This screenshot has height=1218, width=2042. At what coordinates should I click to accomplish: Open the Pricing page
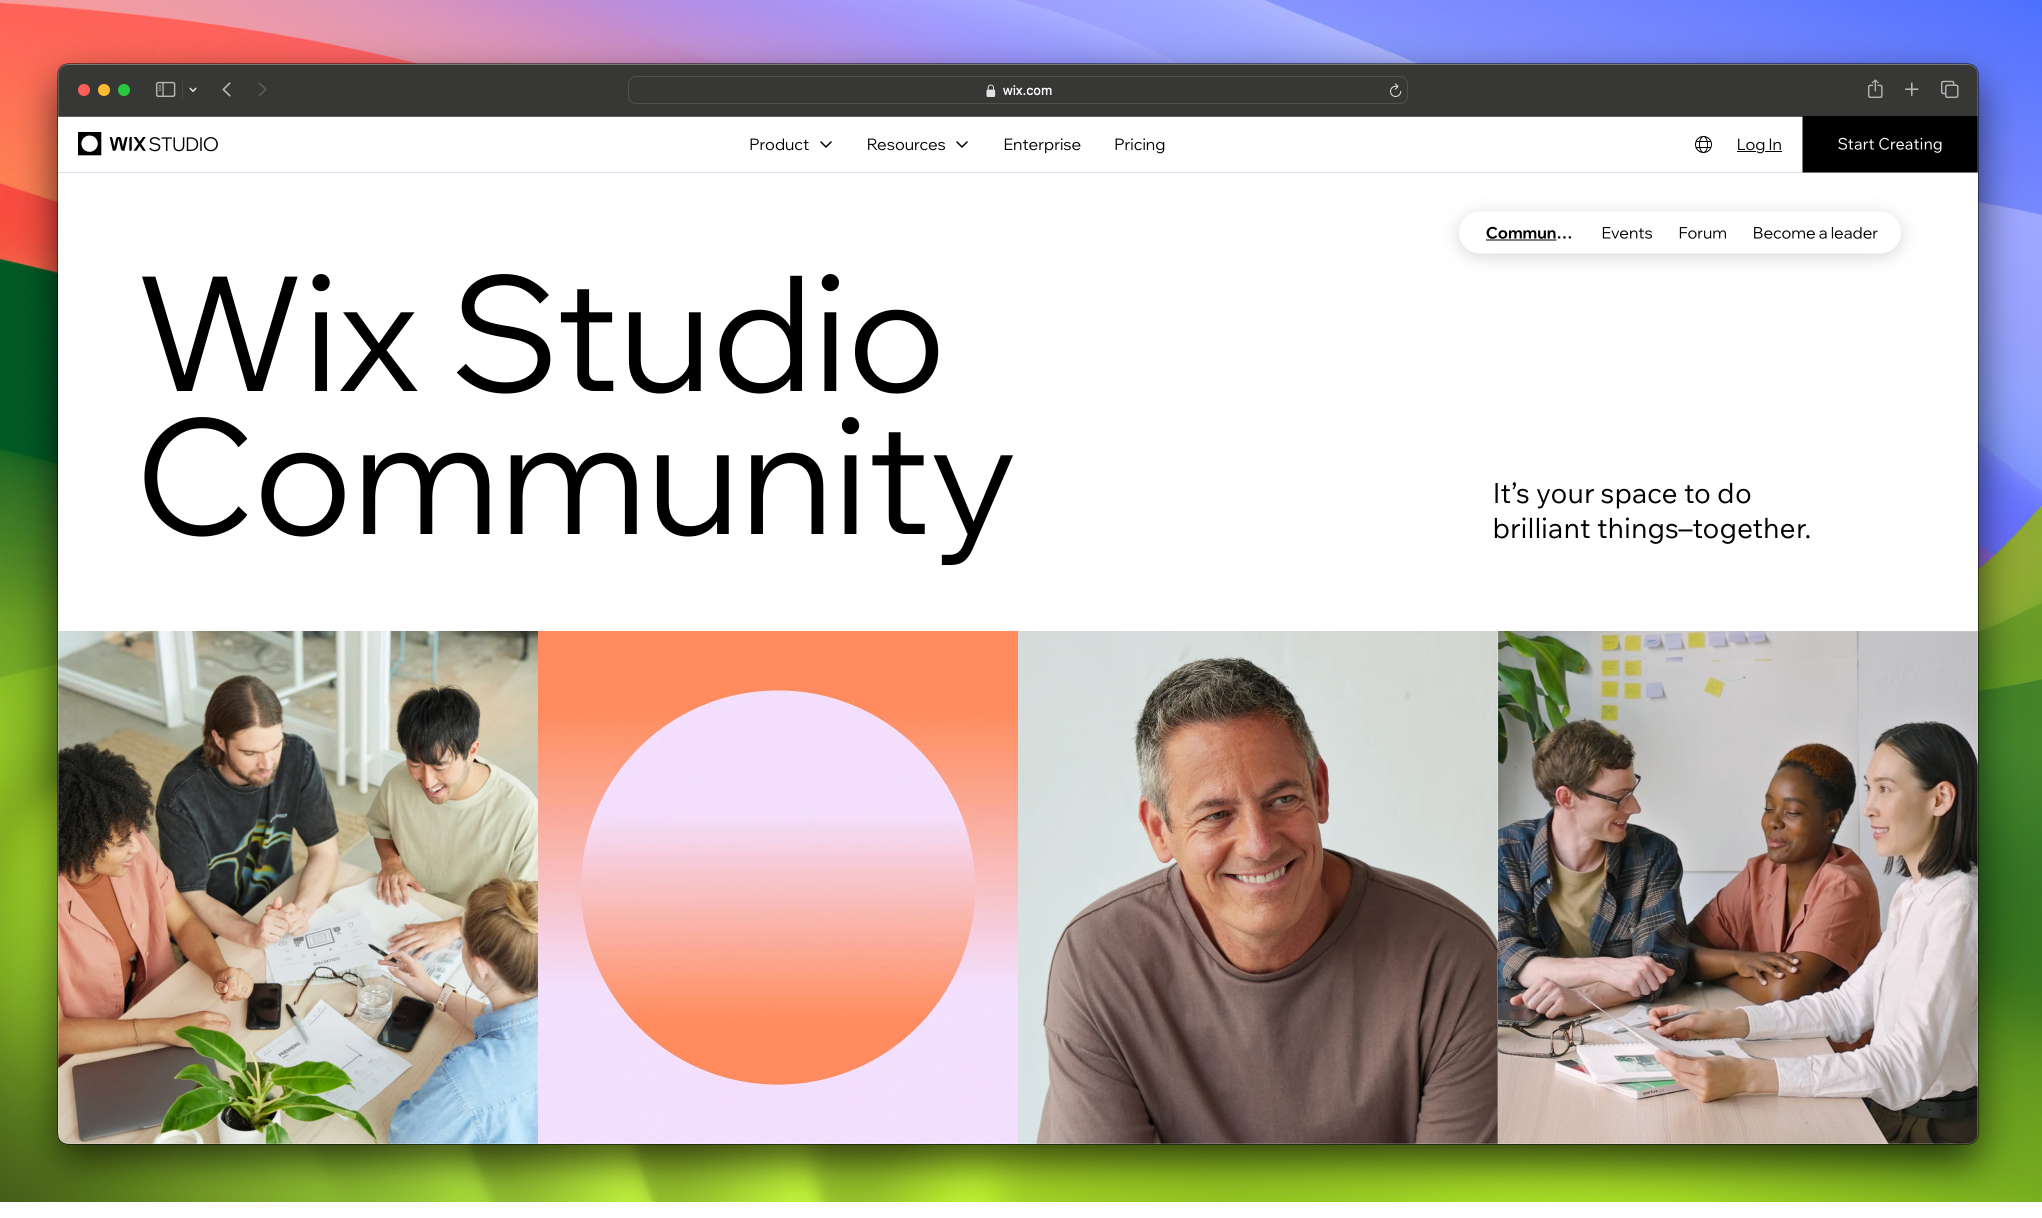point(1139,144)
